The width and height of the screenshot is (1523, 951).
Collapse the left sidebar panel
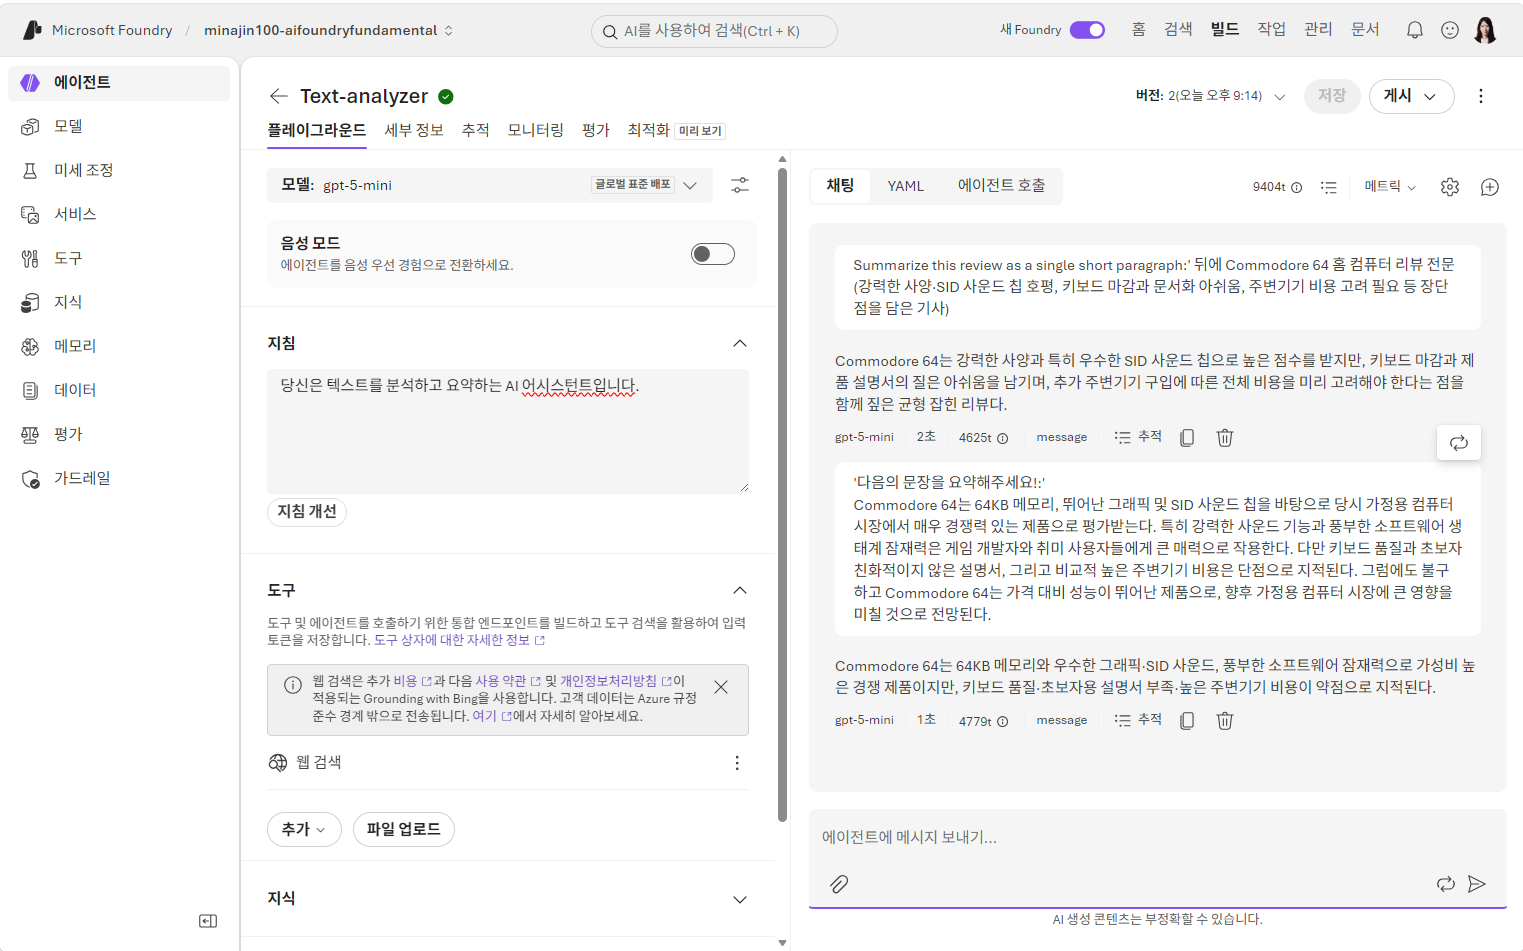tap(208, 921)
